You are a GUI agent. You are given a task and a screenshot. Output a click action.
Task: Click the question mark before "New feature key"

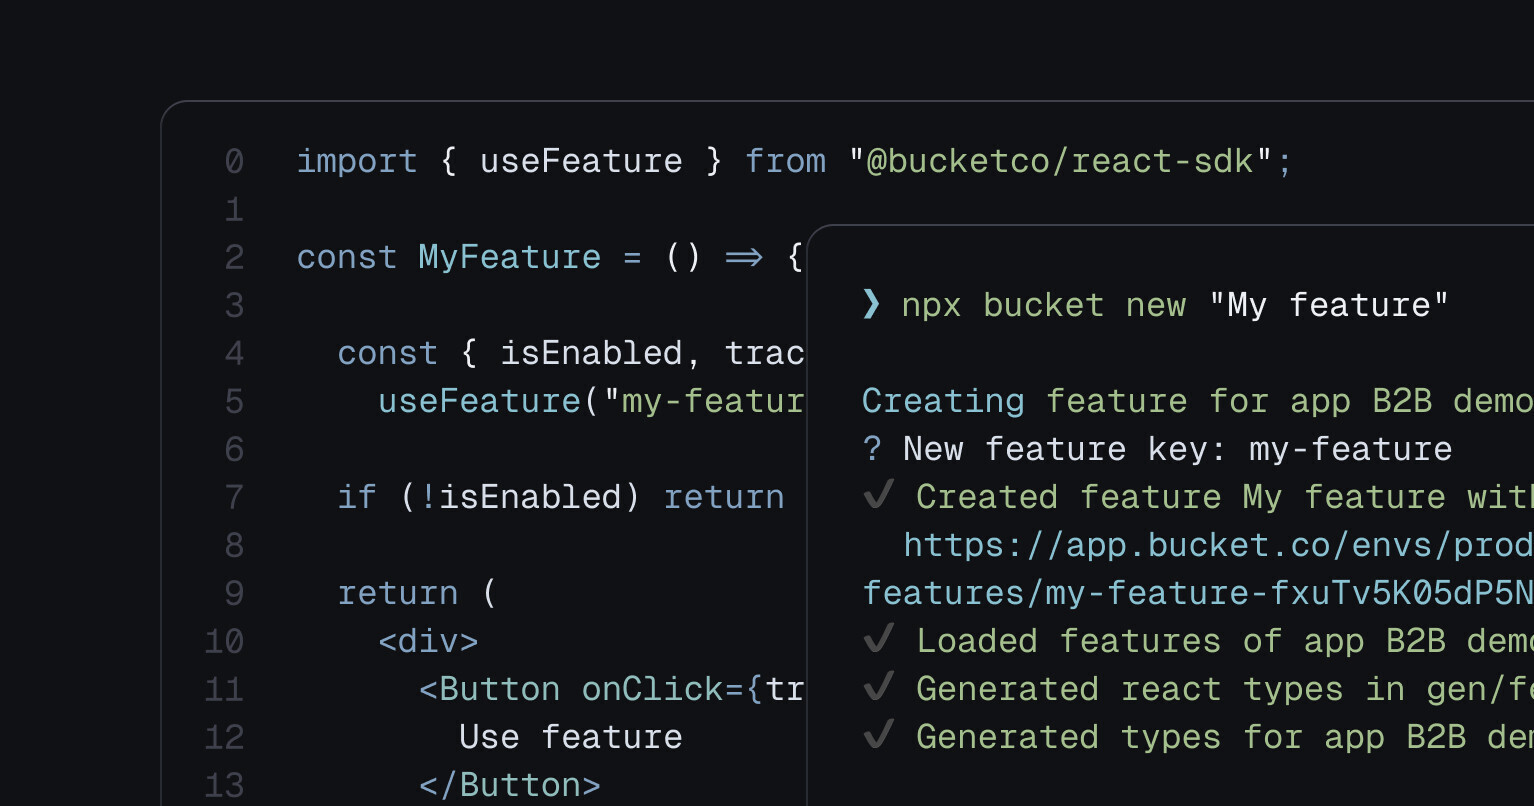[872, 449]
